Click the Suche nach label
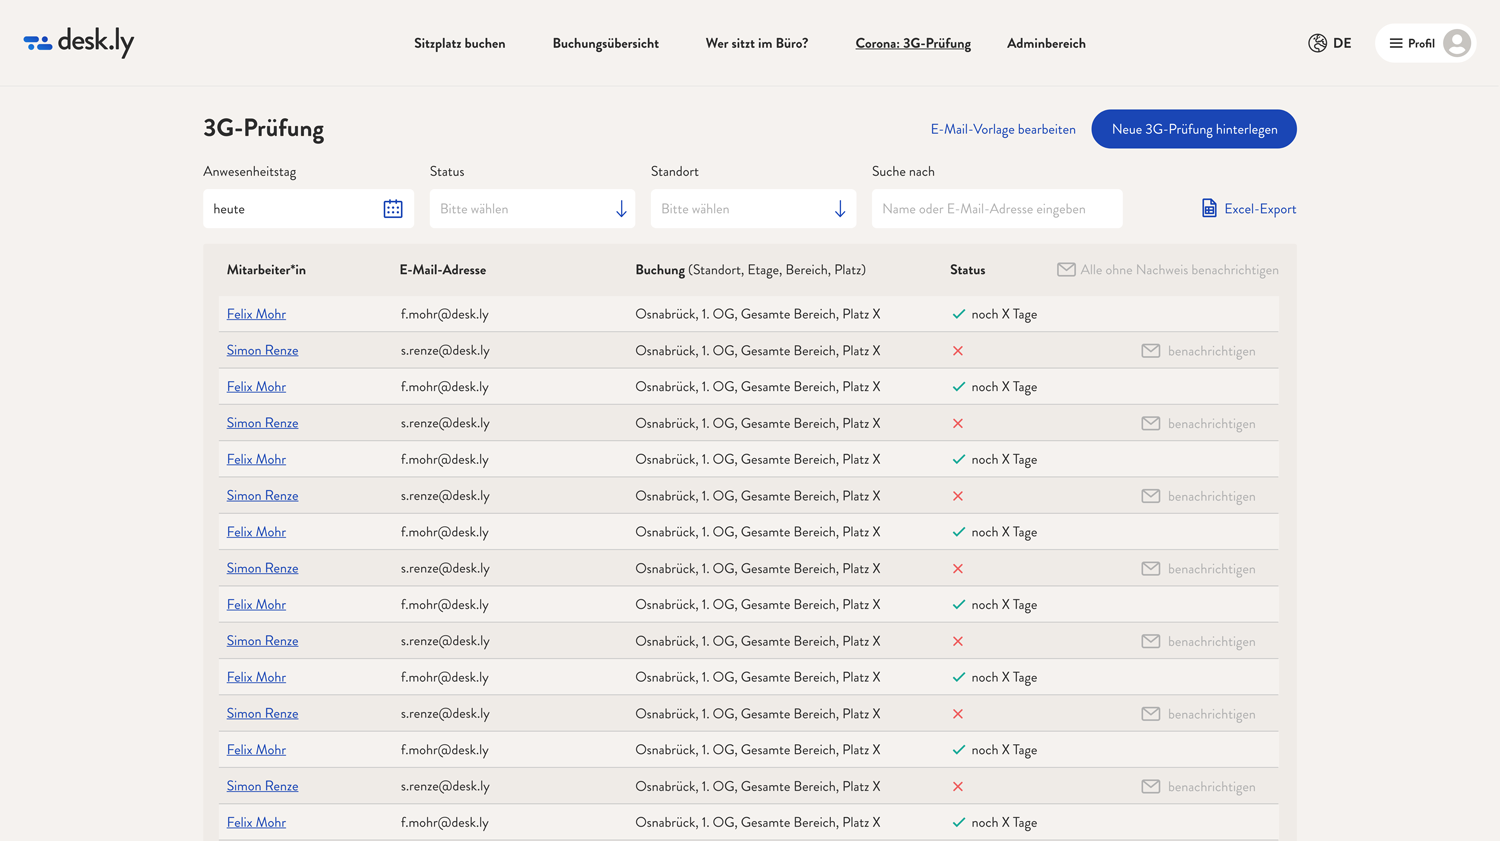The width and height of the screenshot is (1500, 841). 903,172
